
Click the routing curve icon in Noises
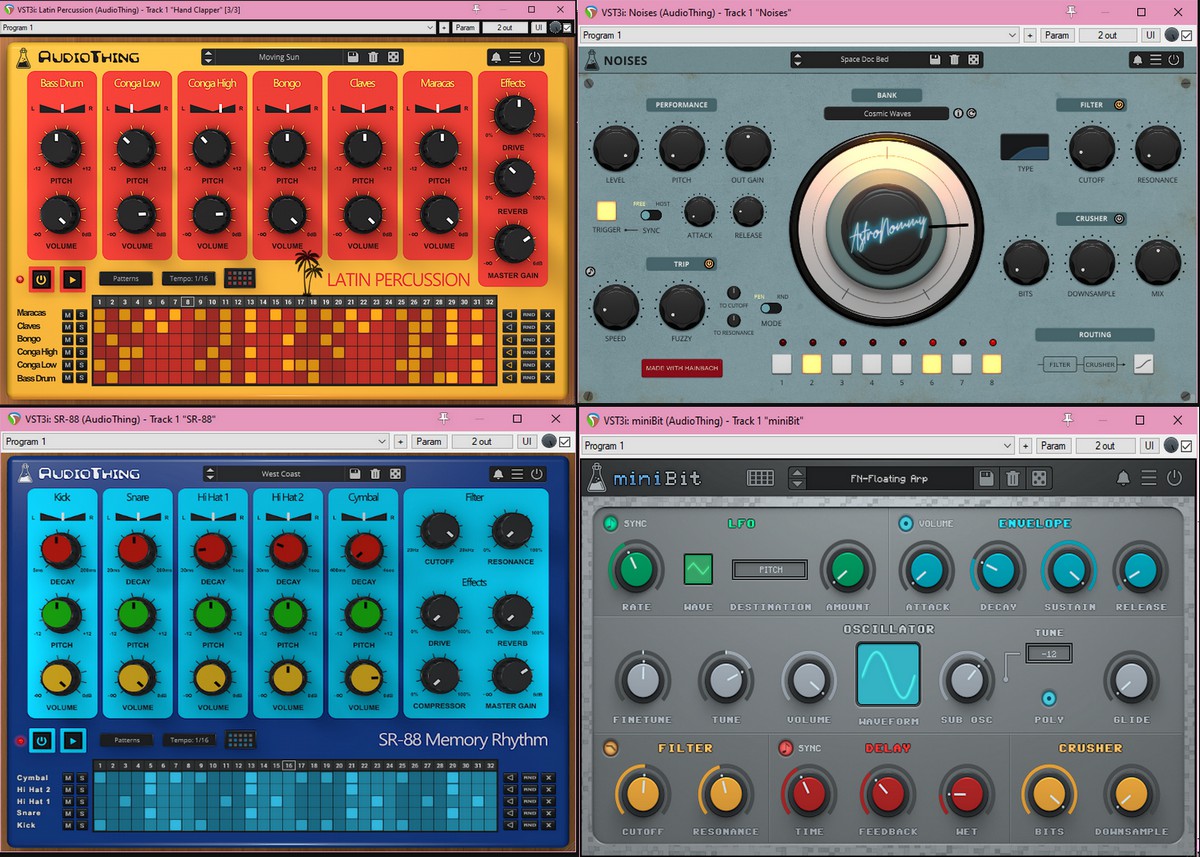(1143, 364)
